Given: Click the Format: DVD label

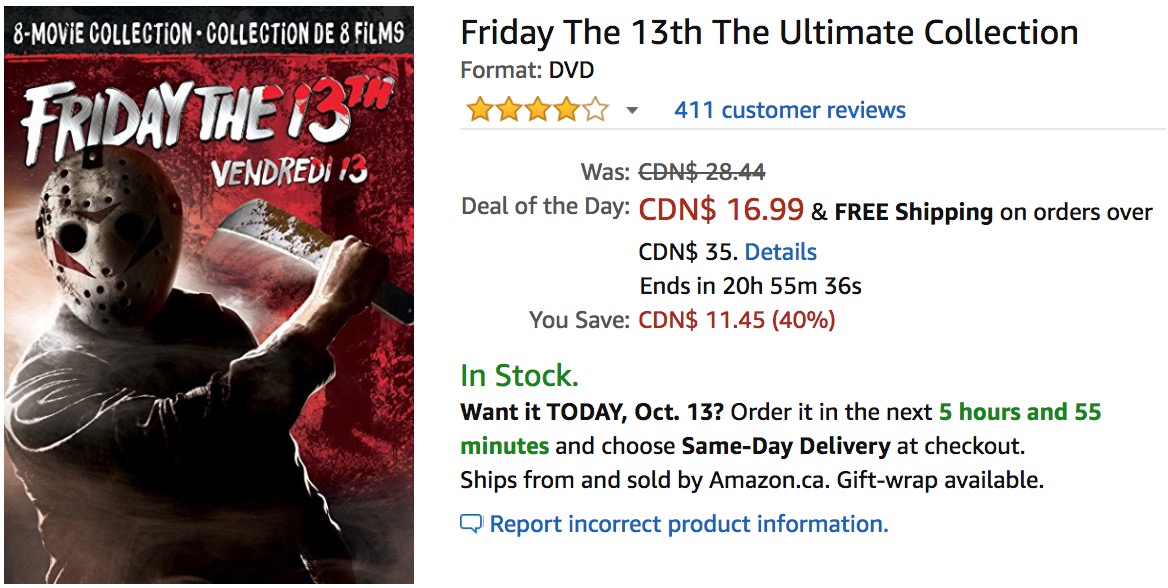Looking at the screenshot, I should [527, 71].
